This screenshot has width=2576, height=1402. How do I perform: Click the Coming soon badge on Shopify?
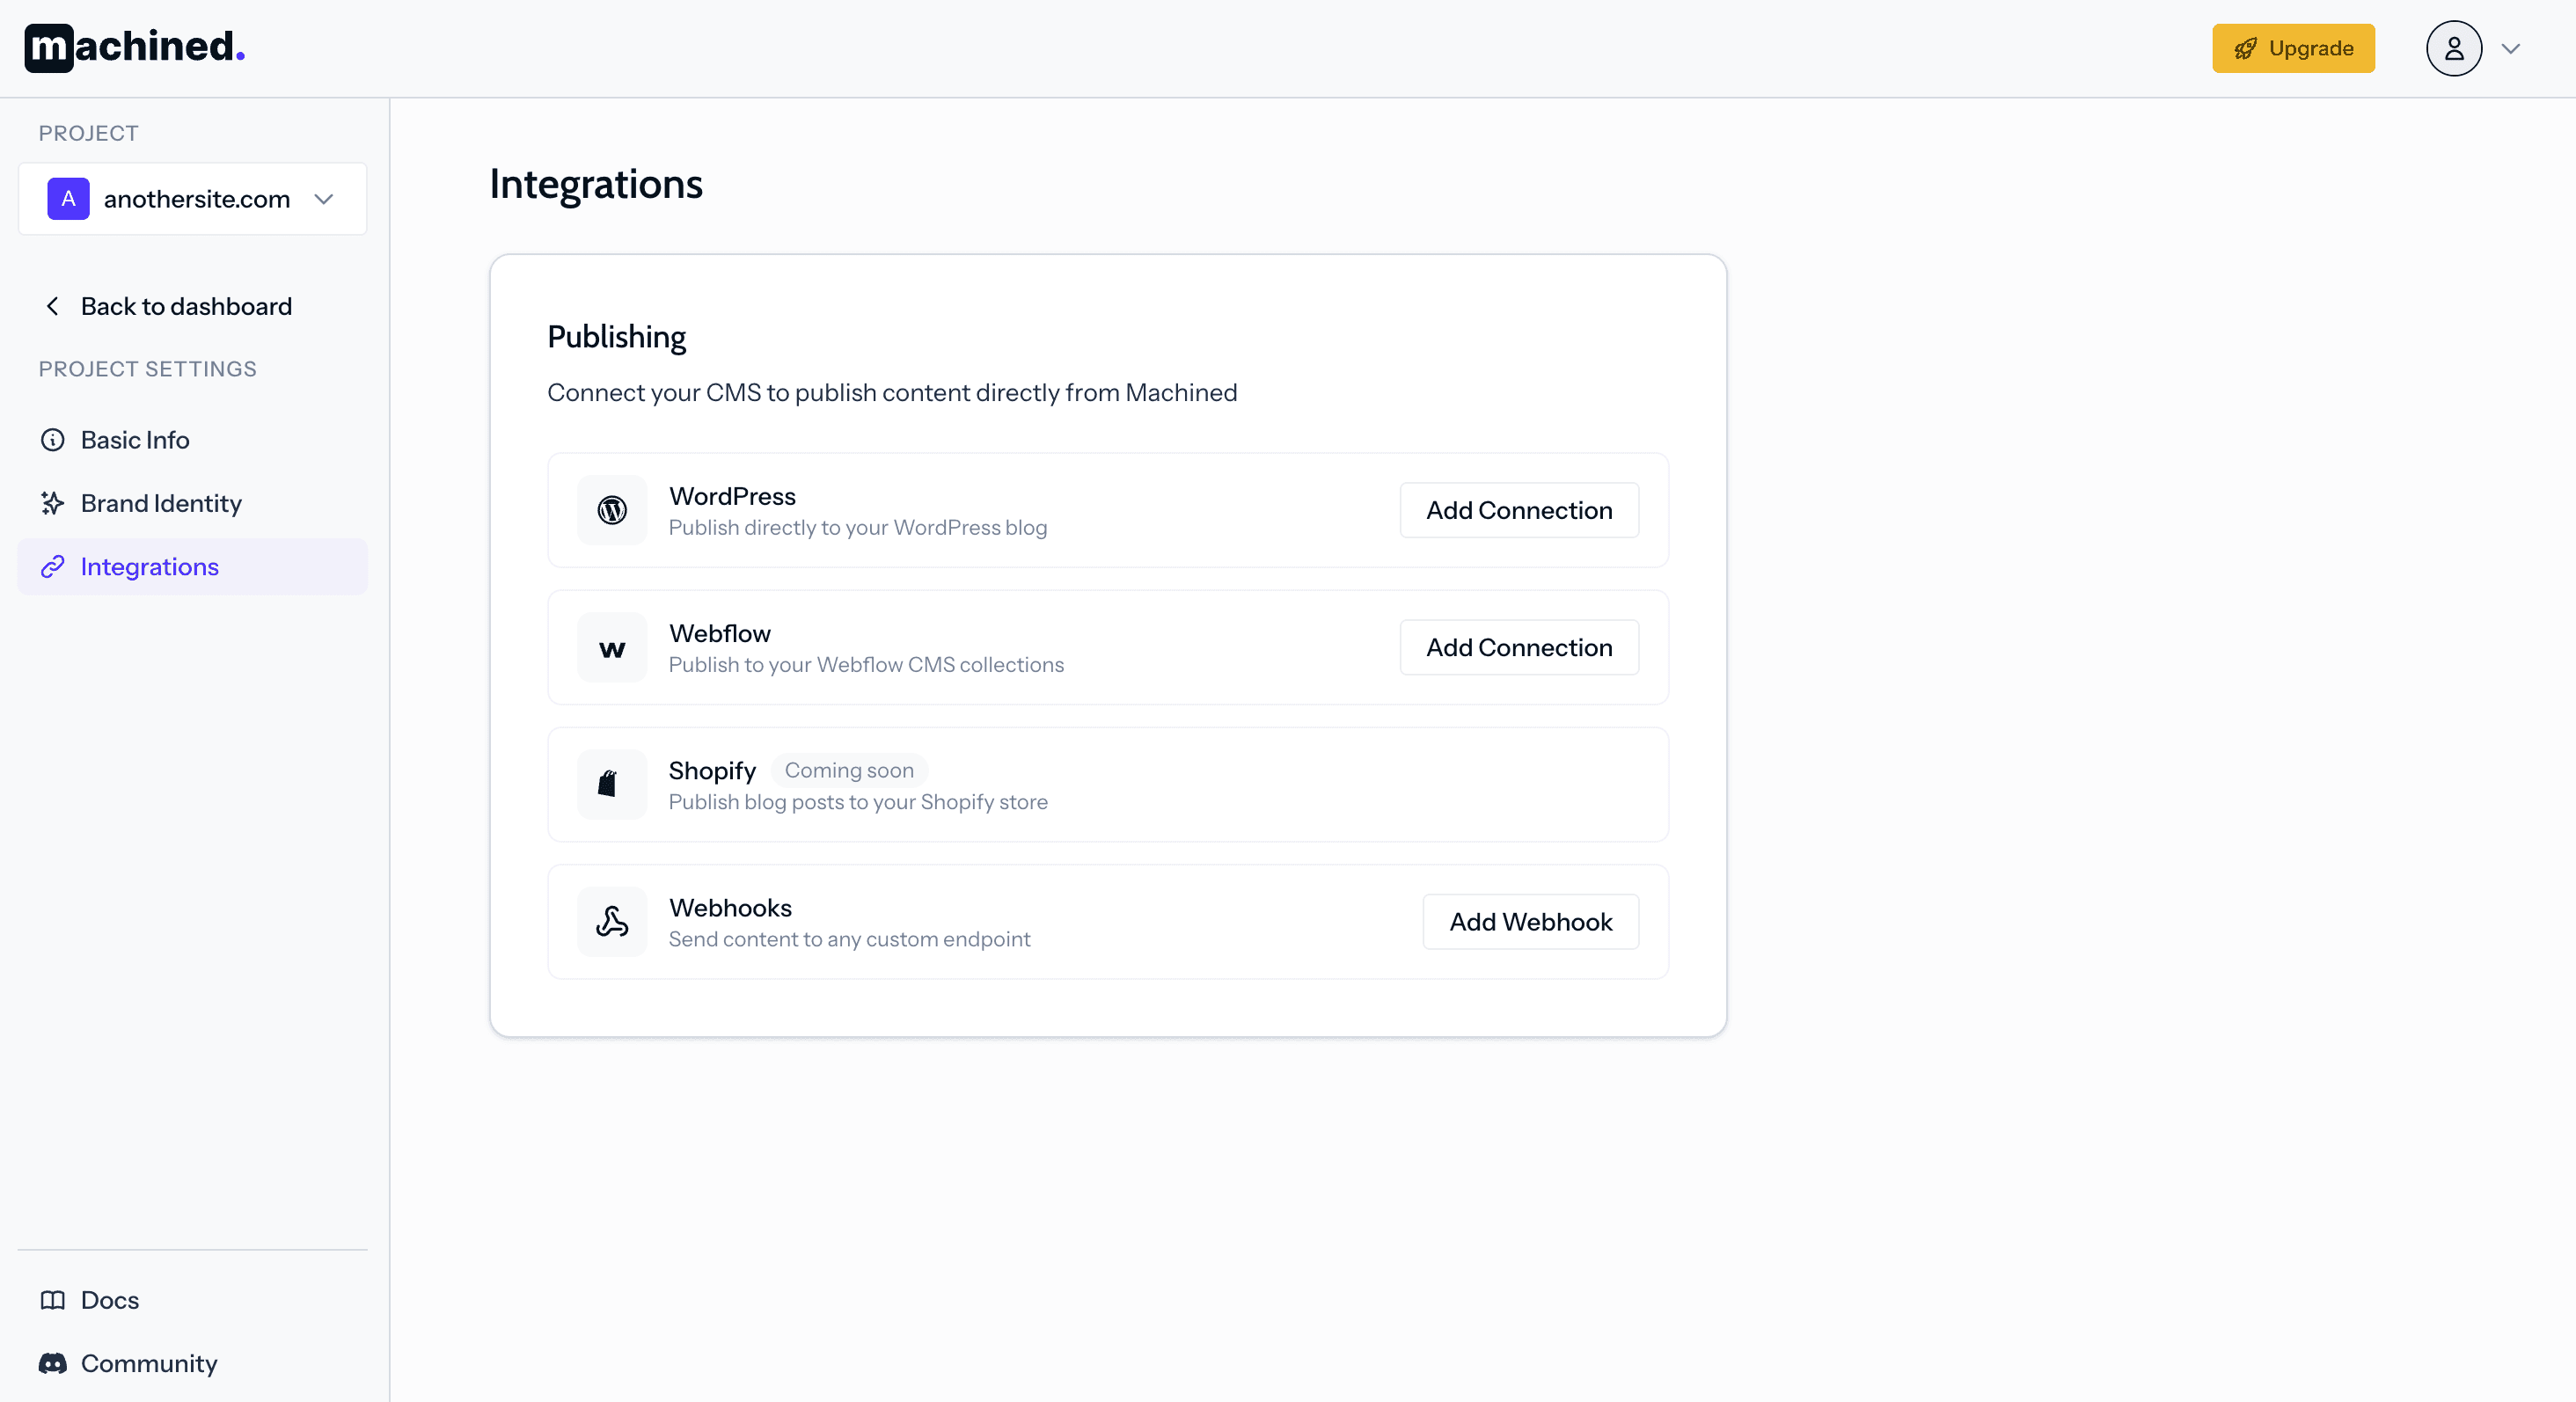point(849,770)
